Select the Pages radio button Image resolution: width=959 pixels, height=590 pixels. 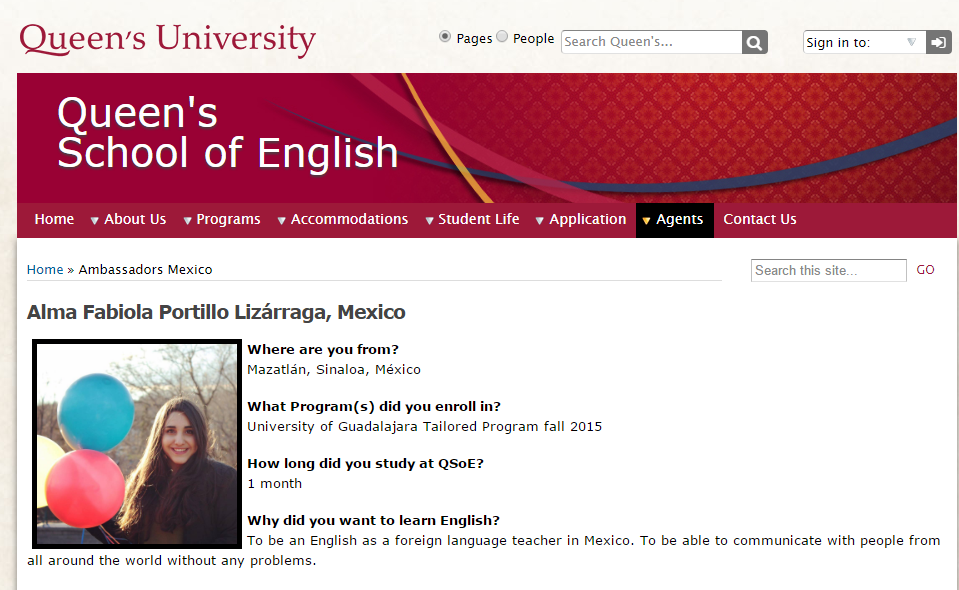tap(445, 37)
